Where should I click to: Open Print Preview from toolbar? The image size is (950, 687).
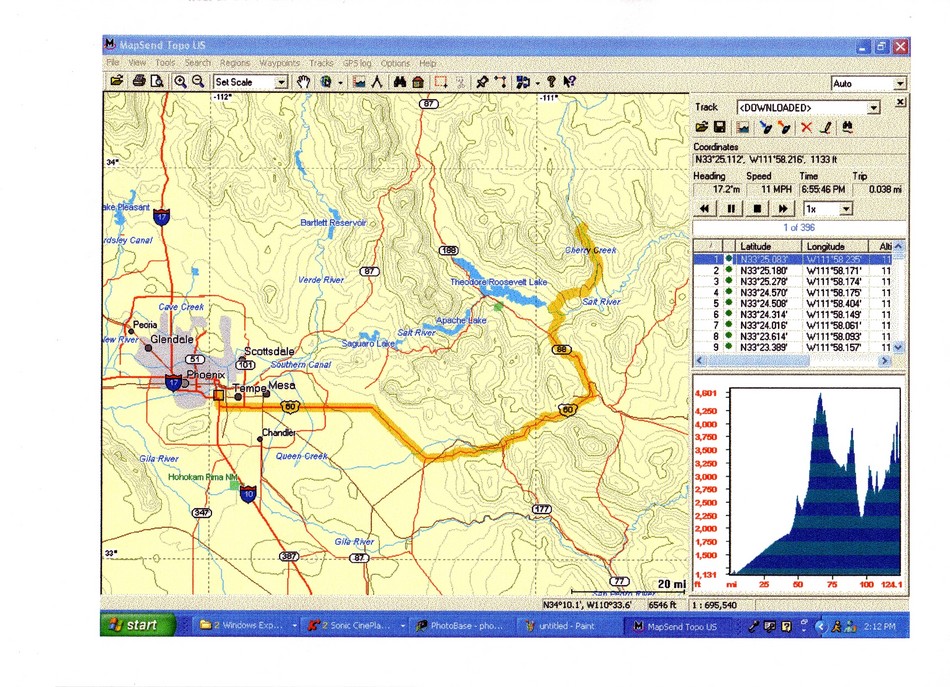click(x=157, y=81)
